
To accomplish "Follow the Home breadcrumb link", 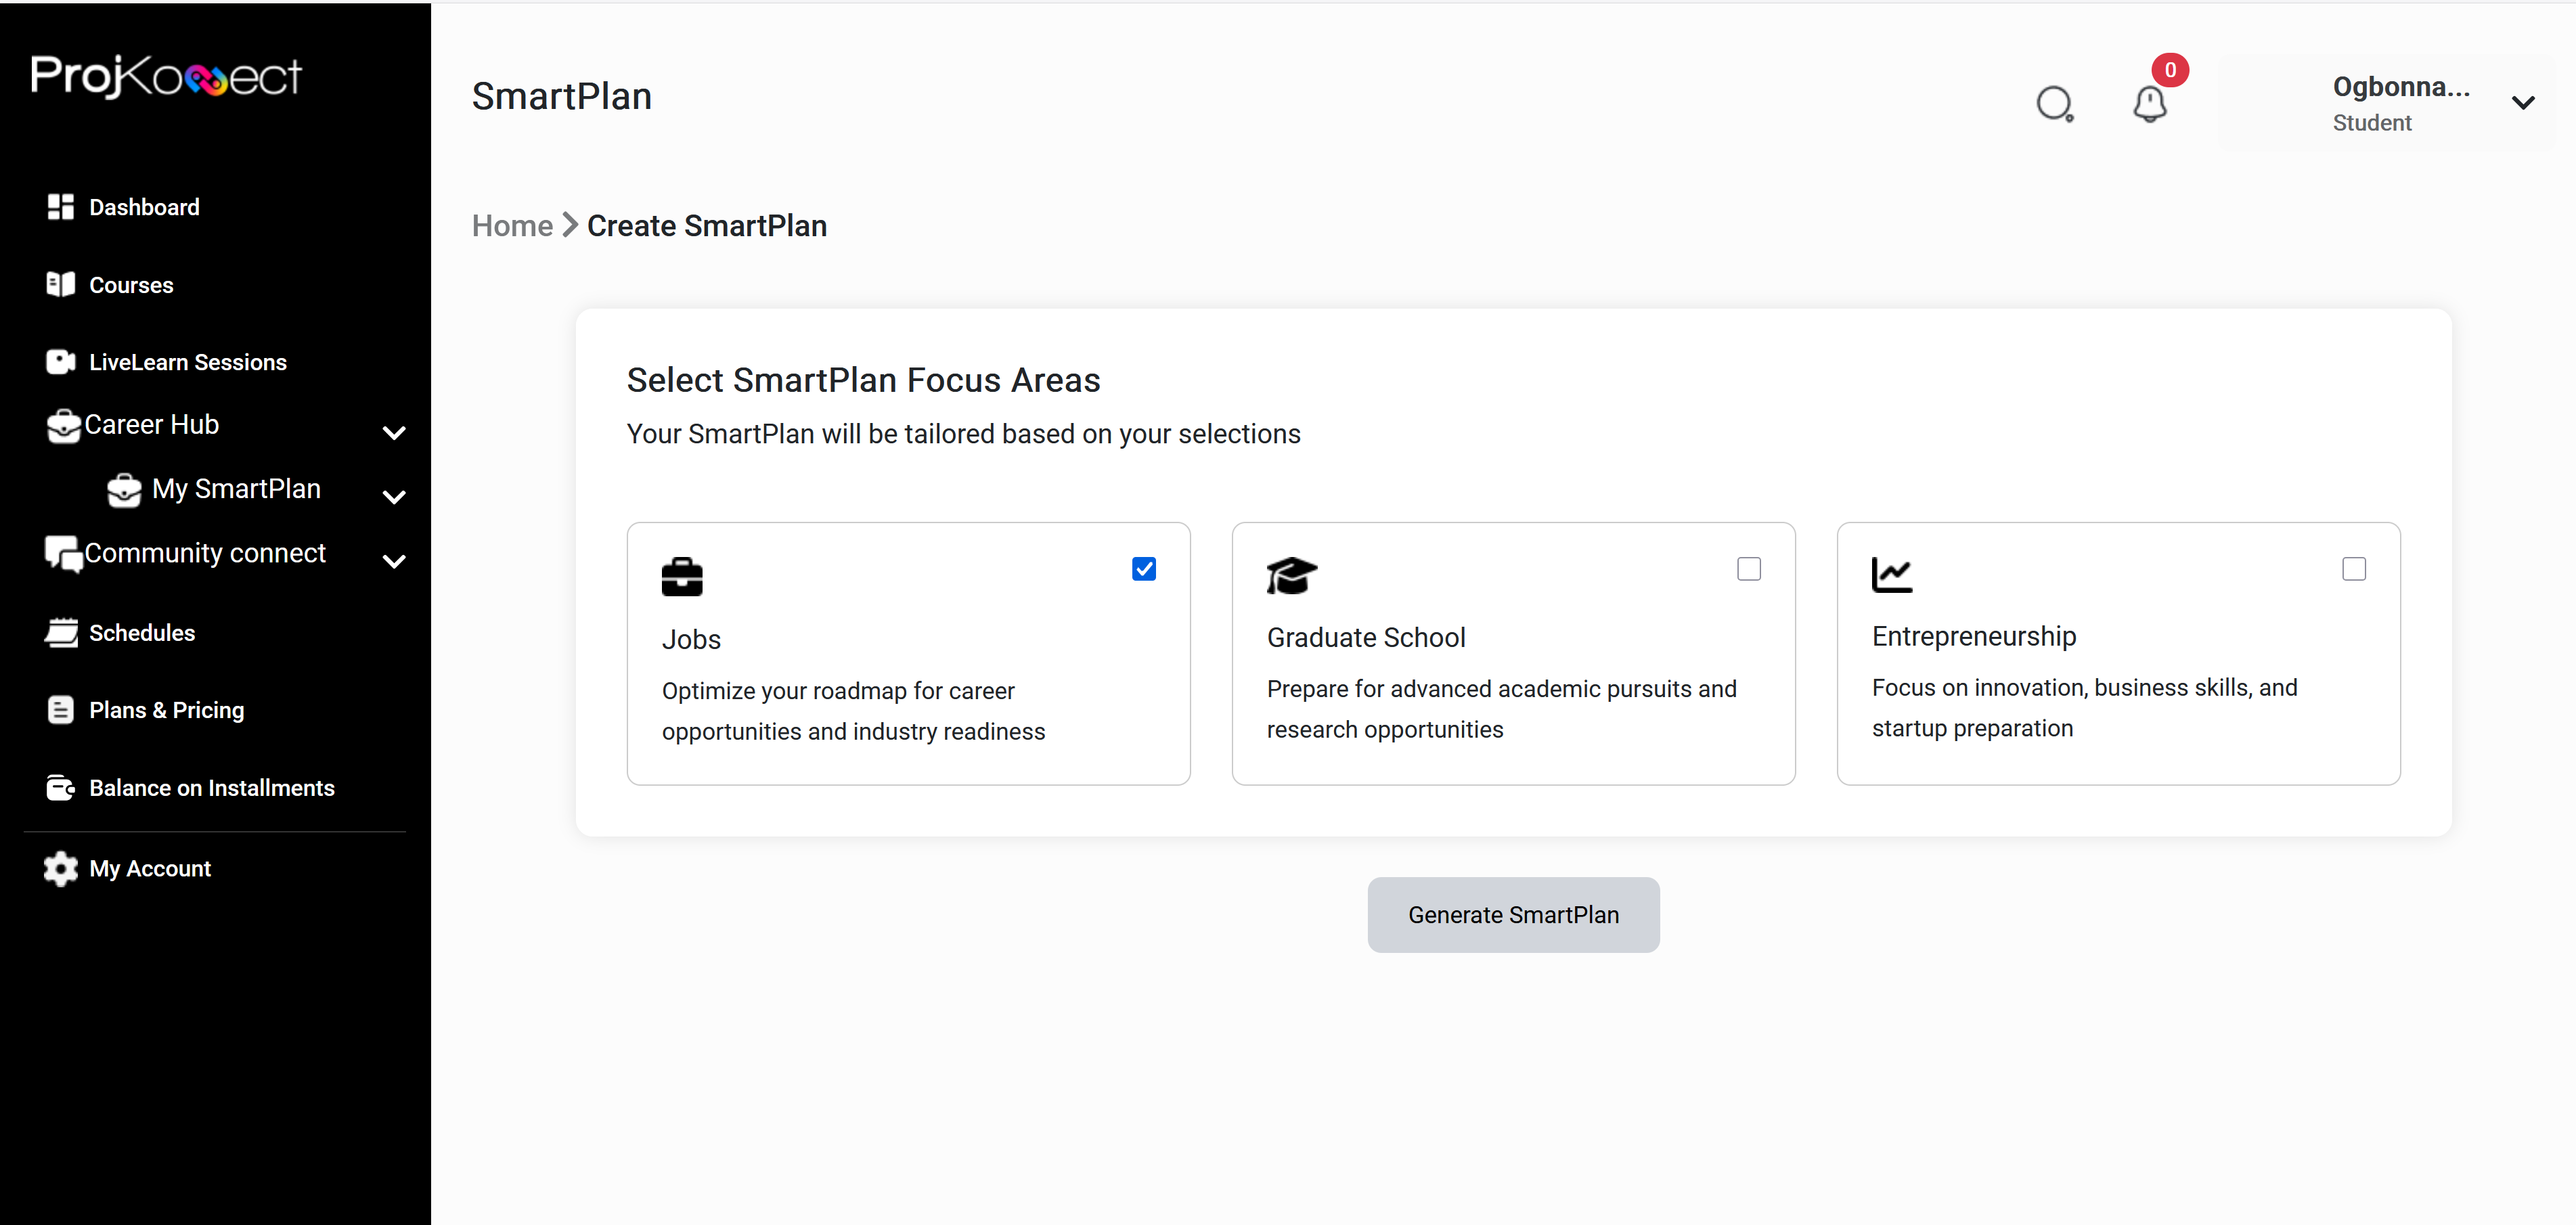I will [512, 225].
